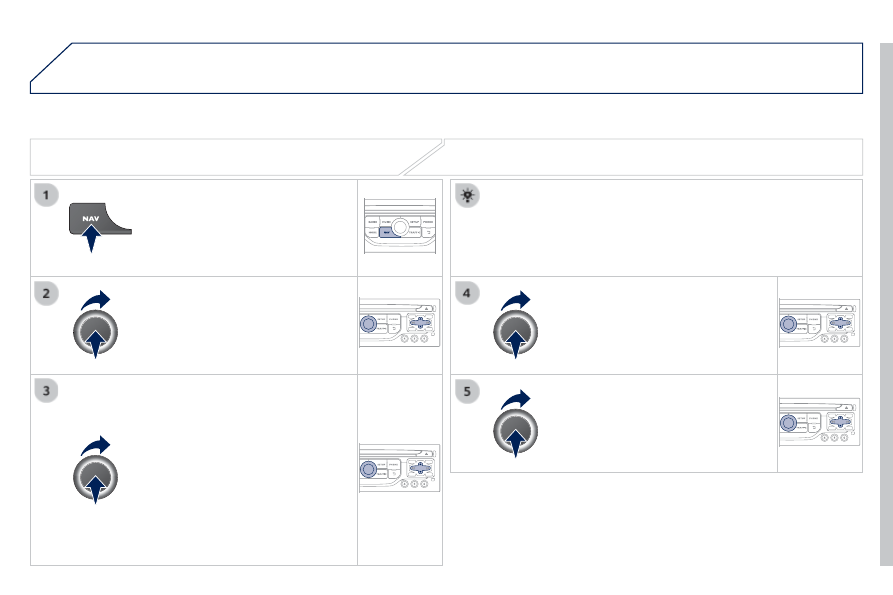Select the step 4 number badge
This screenshot has width=893, height=595.
point(467,293)
